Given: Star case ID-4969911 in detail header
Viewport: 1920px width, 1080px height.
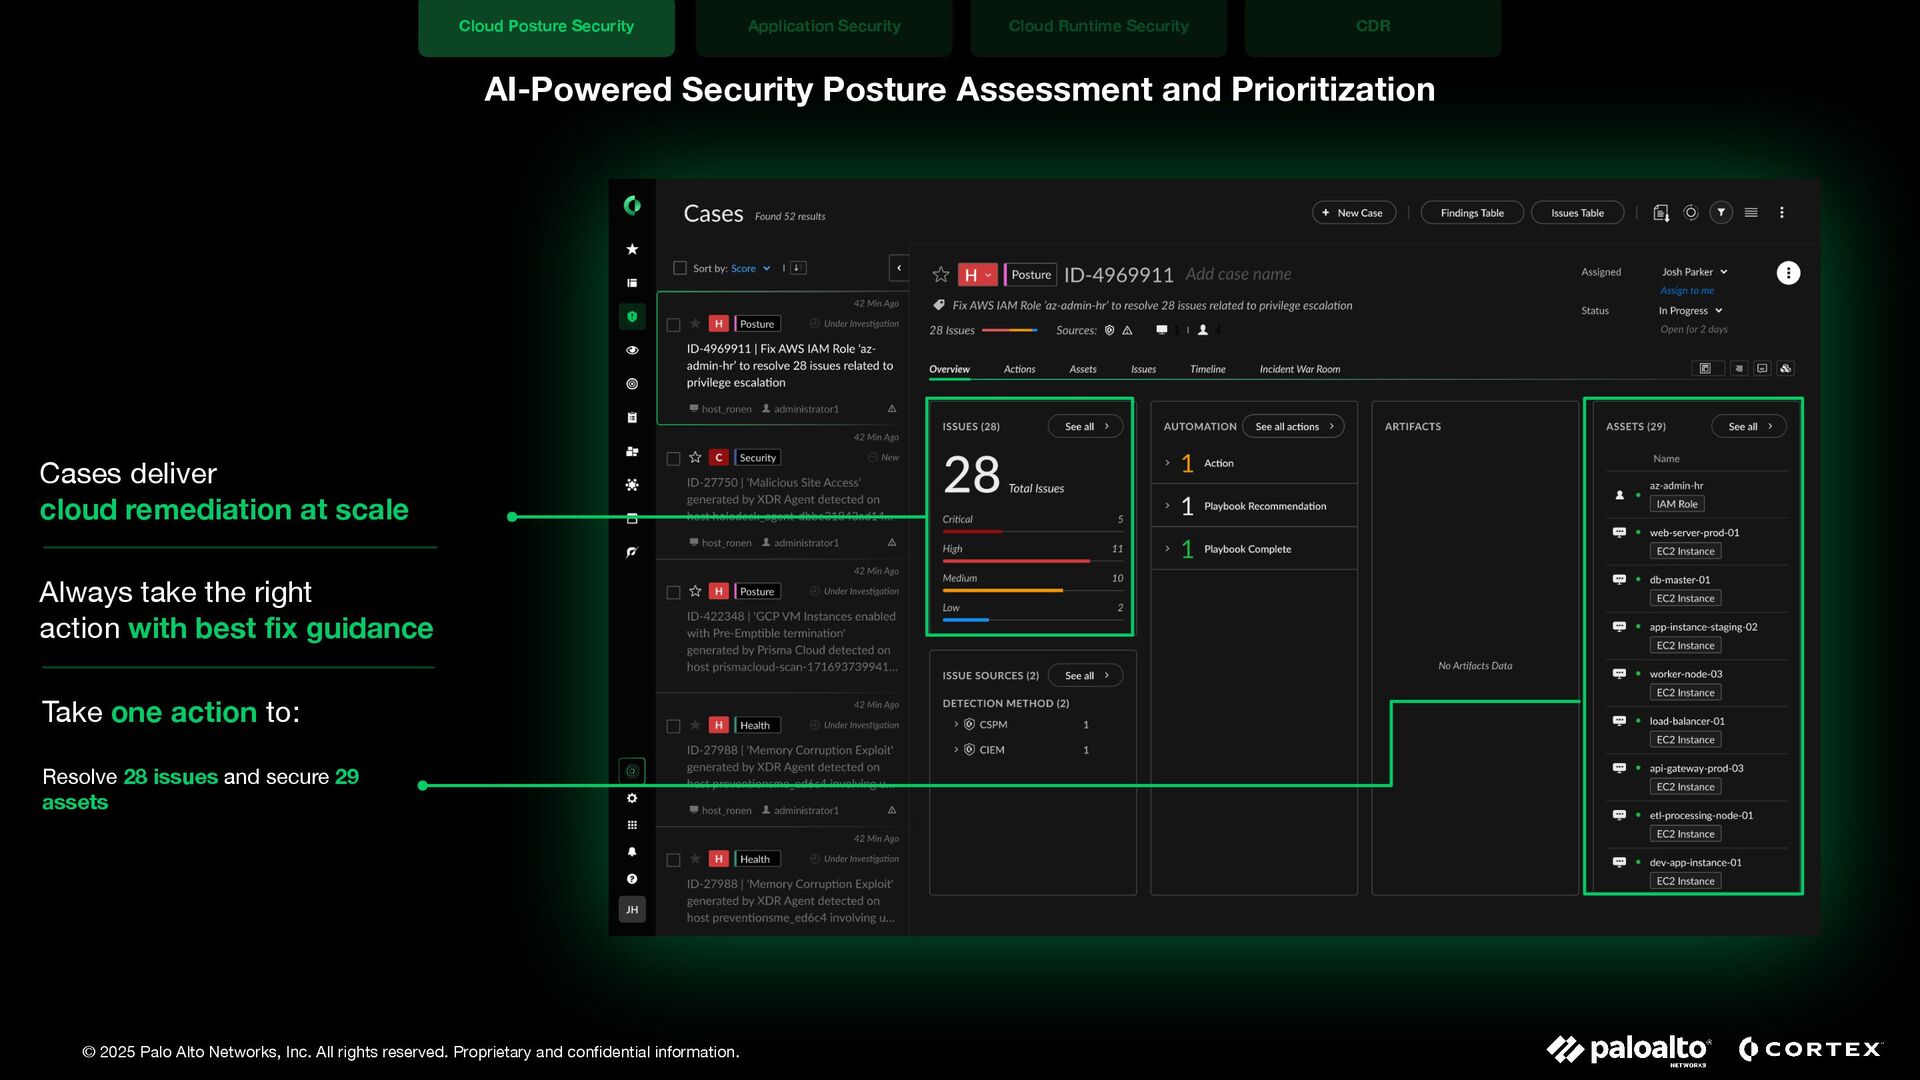Looking at the screenshot, I should point(940,274).
